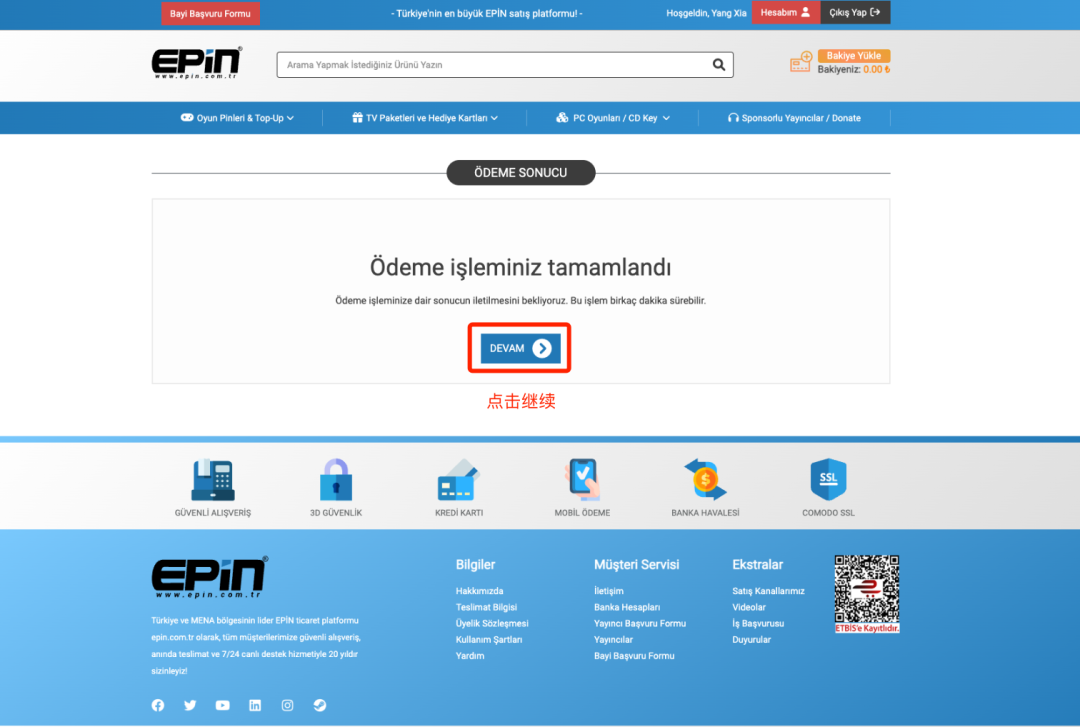Expand PC Oyunları / CD Key dropdown
The image size is (1080, 727).
click(x=613, y=118)
